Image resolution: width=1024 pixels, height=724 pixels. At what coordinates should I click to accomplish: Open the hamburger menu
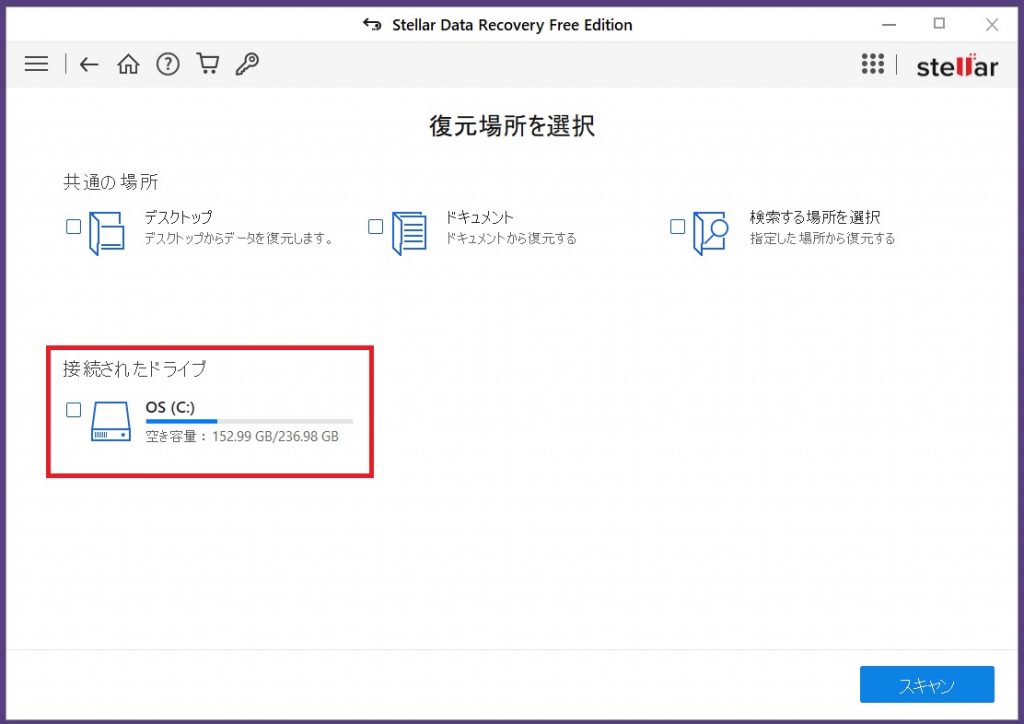coord(37,63)
